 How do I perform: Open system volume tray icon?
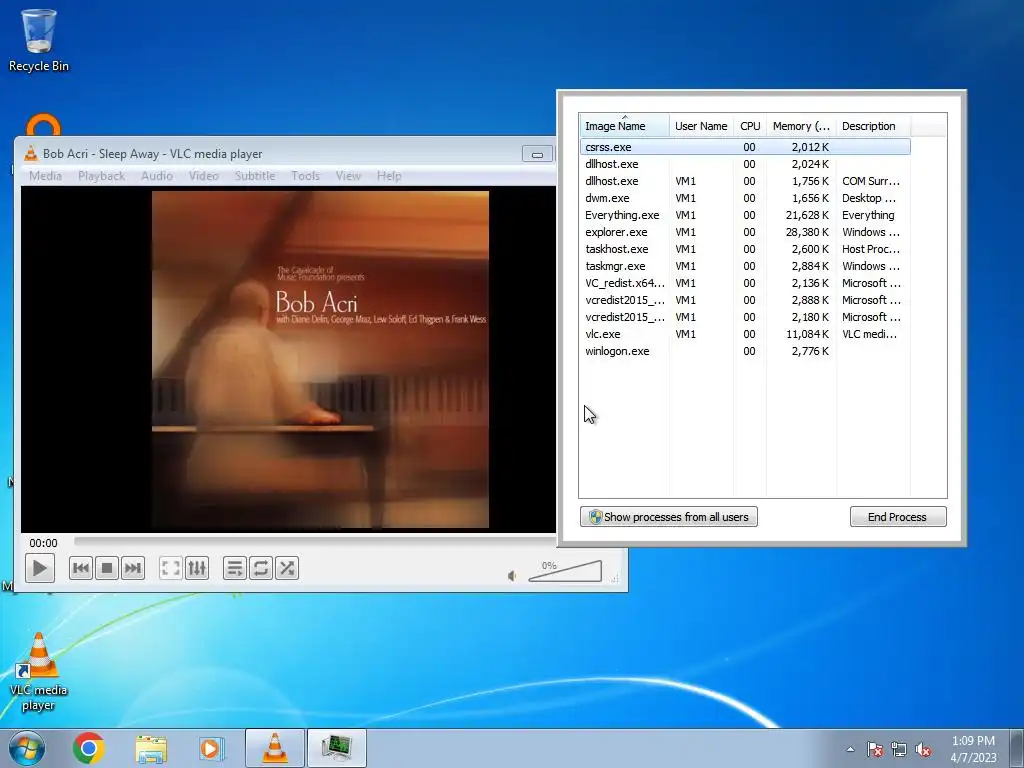pos(923,749)
